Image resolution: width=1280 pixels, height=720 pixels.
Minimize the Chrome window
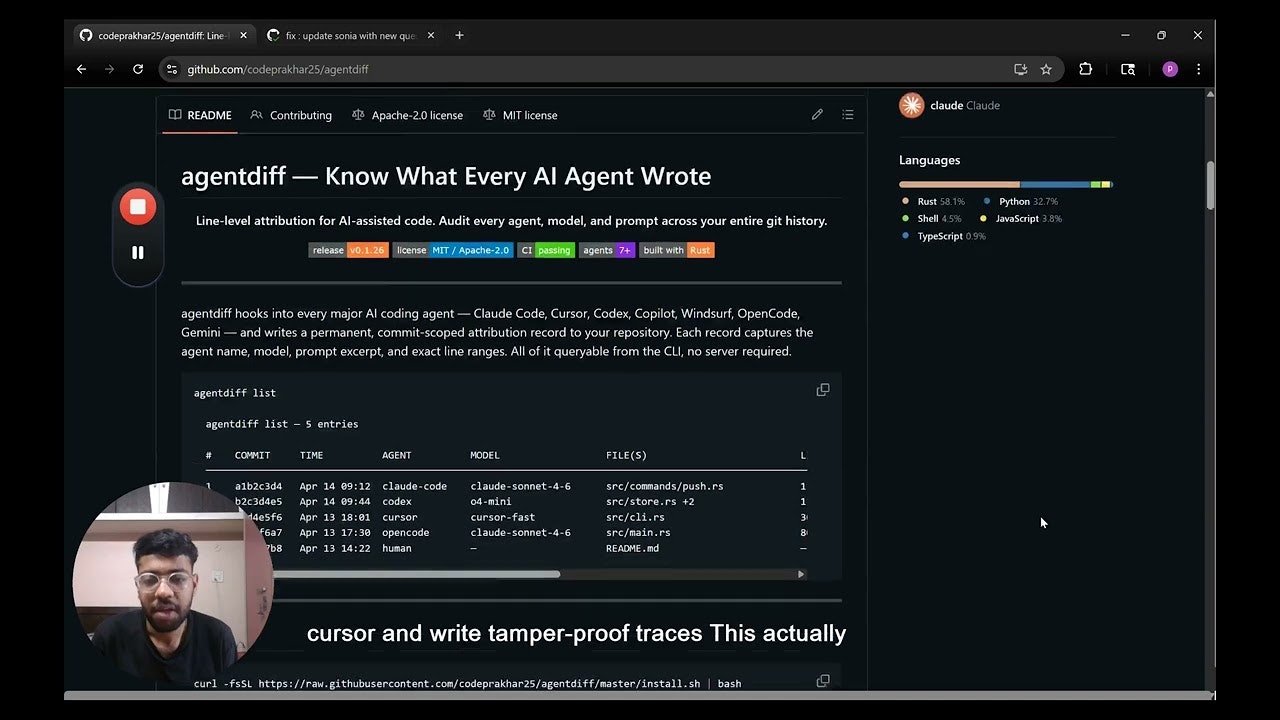(1125, 35)
